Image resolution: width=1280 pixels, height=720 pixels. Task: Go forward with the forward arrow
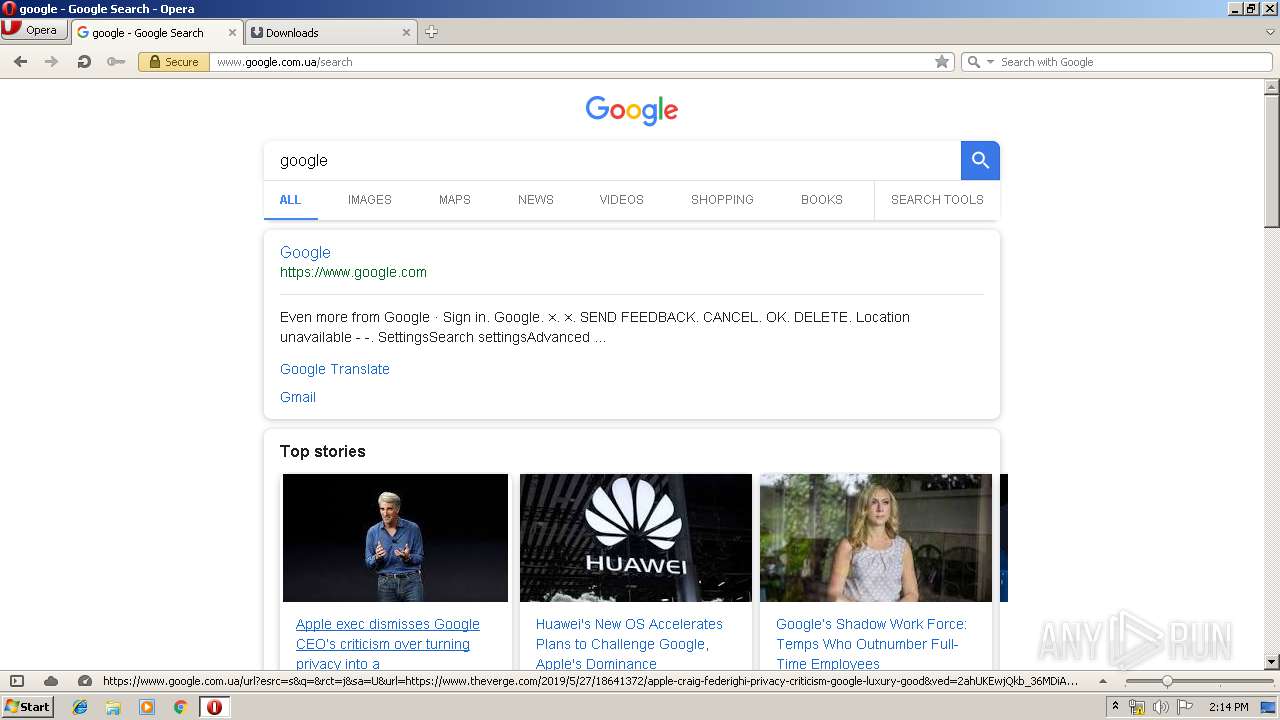point(52,62)
